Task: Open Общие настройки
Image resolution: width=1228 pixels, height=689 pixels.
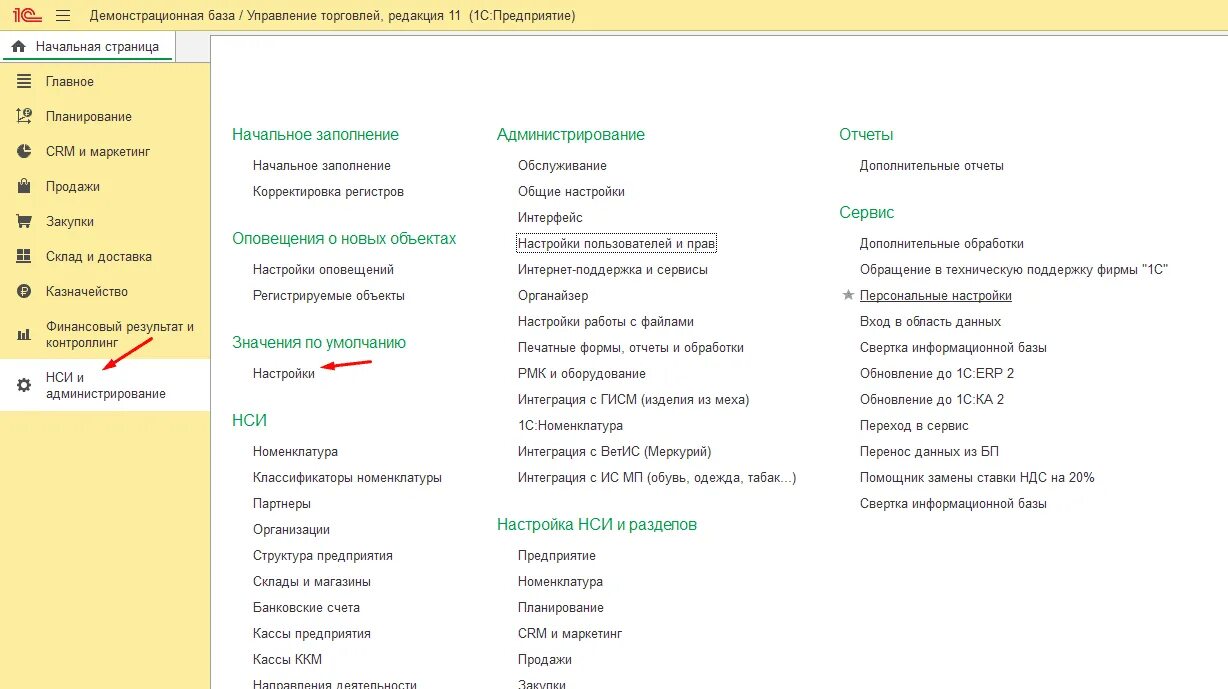Action: tap(571, 191)
